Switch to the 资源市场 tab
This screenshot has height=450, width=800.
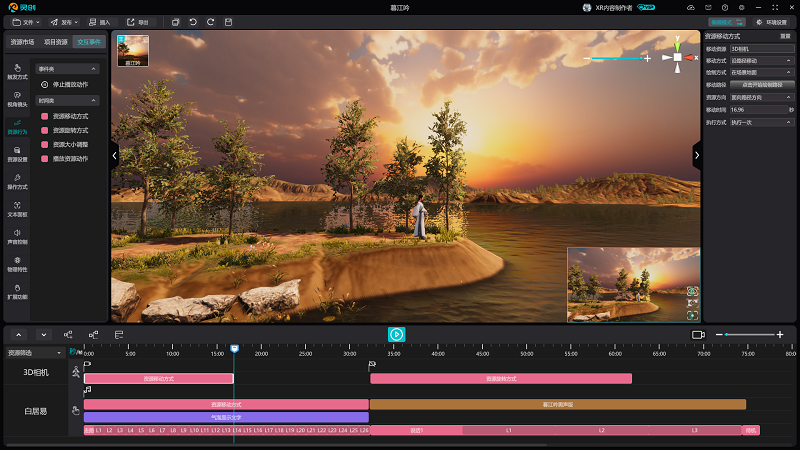click(x=23, y=42)
